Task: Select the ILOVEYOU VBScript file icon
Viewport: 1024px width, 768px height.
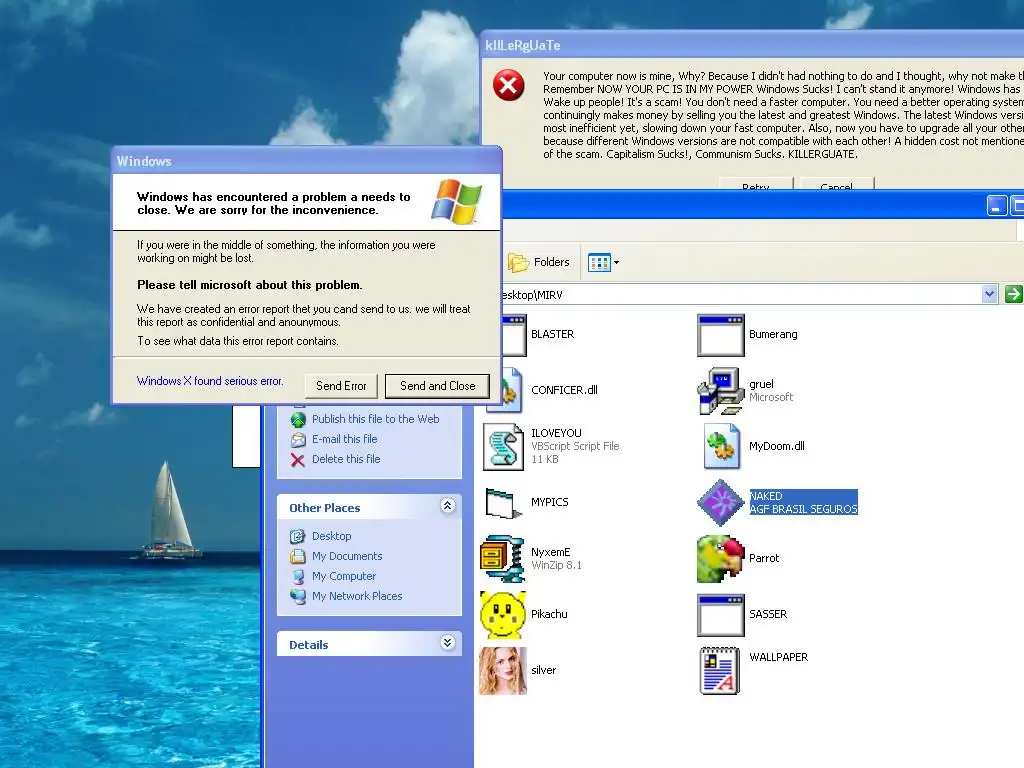Action: (x=504, y=447)
